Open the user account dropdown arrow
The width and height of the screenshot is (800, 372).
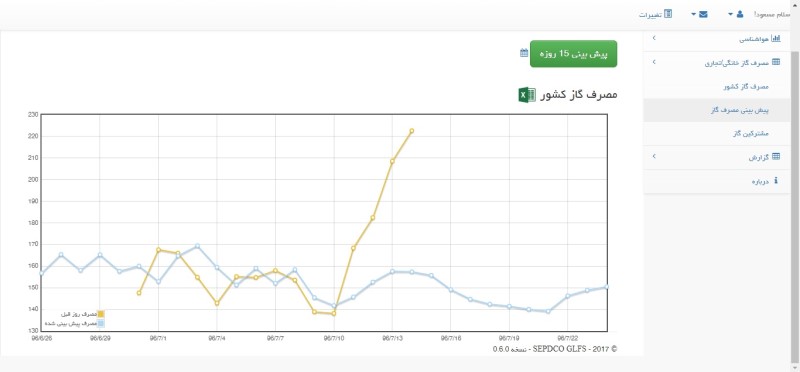pos(730,14)
